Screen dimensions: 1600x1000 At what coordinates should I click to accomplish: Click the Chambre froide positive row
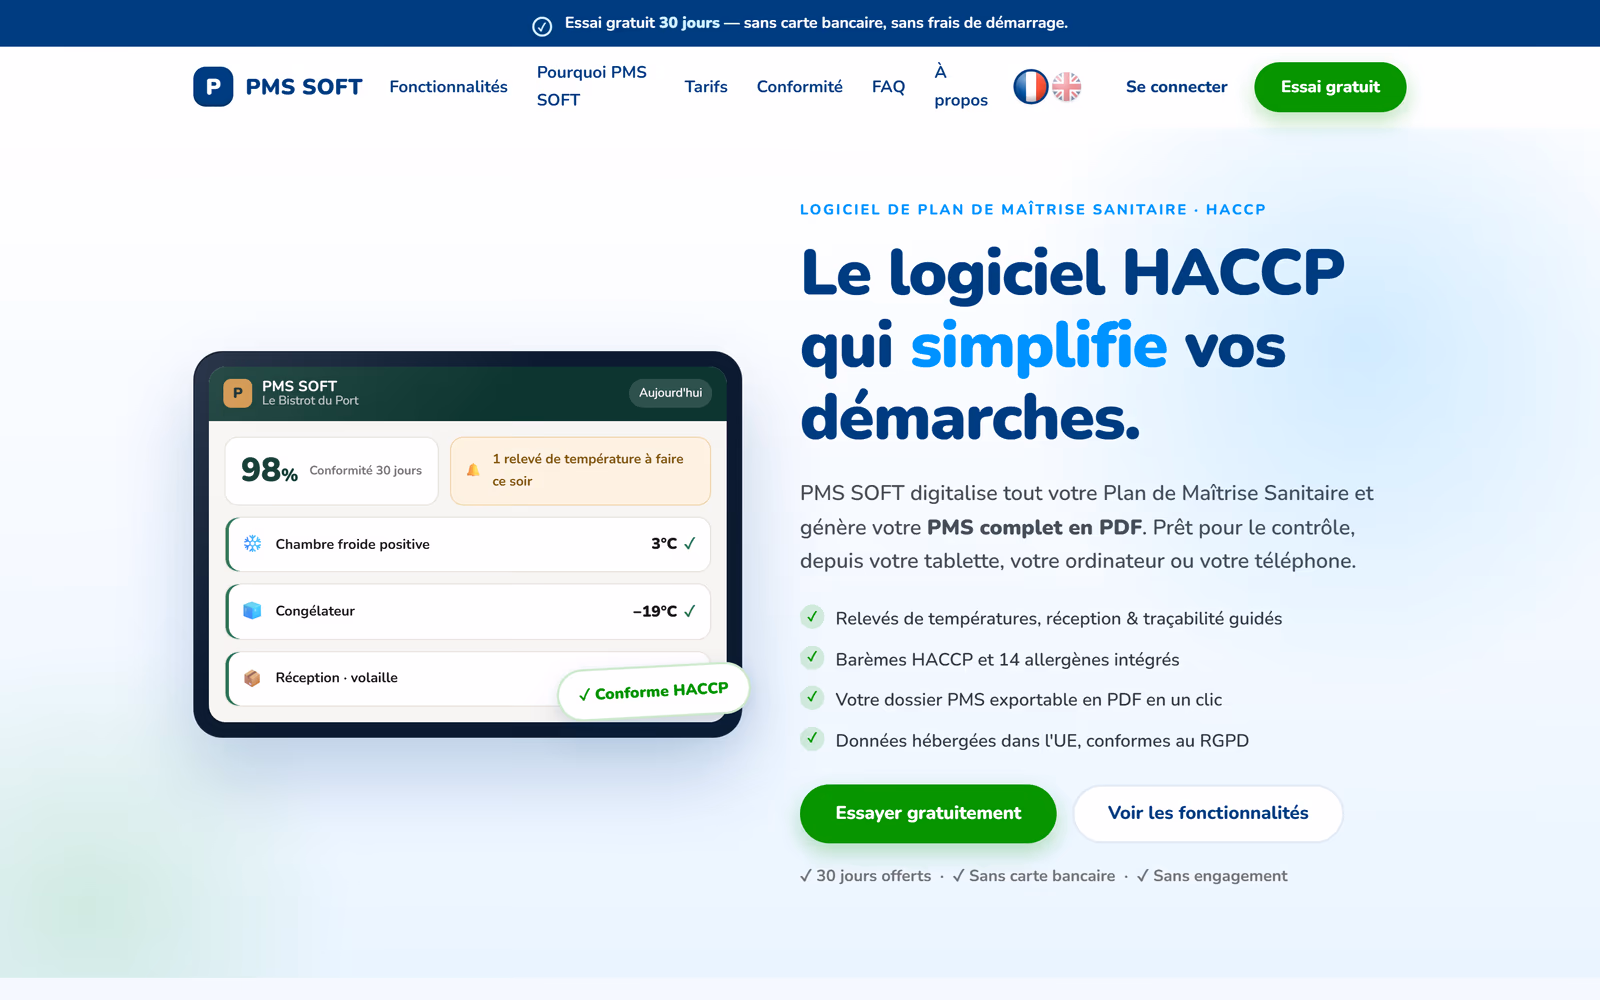pyautogui.click(x=468, y=544)
